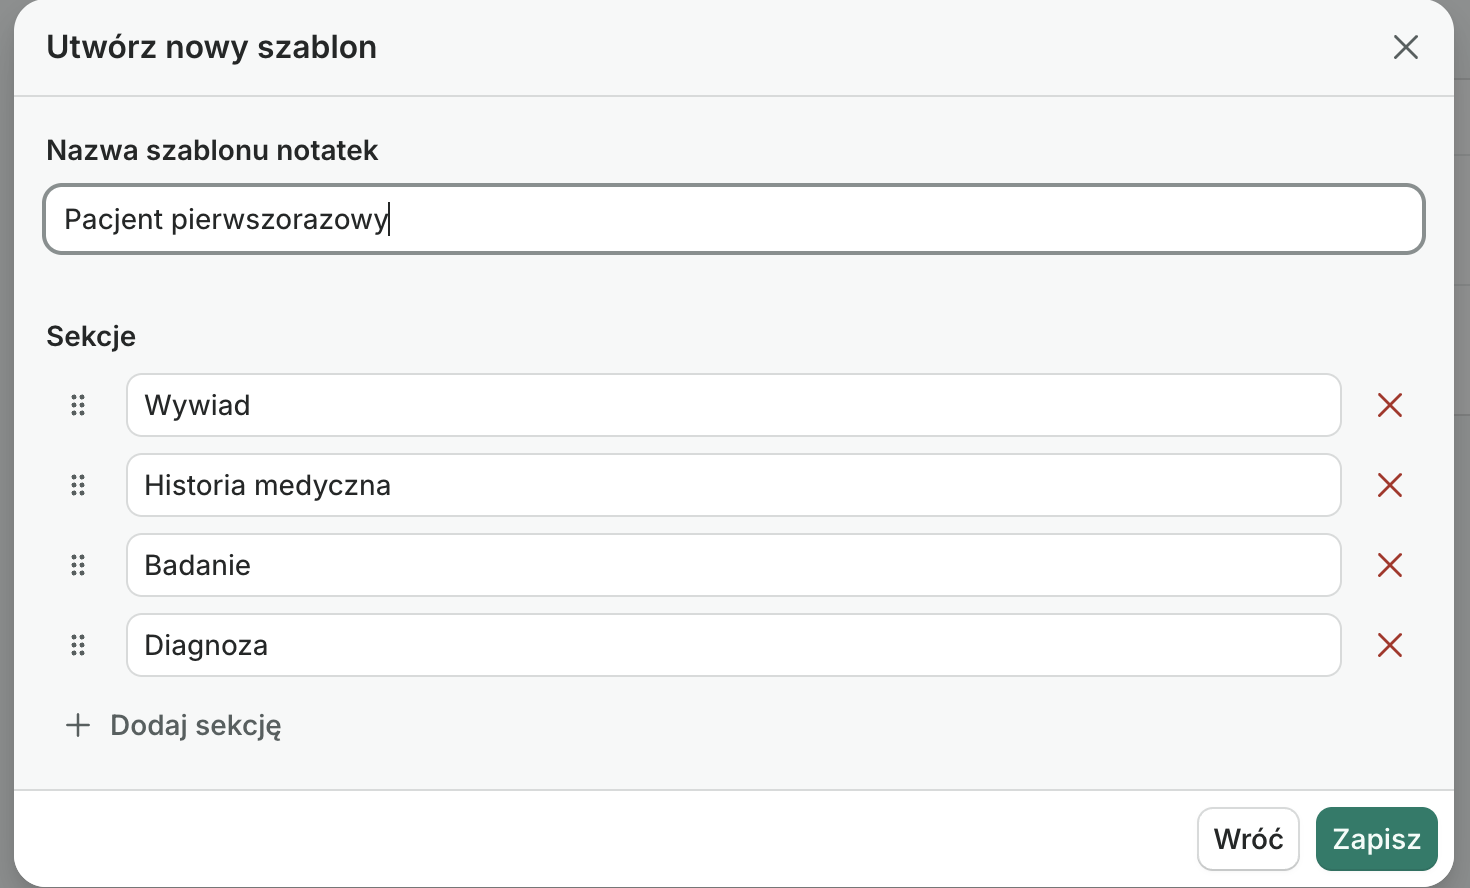Remove the Badanie section

tap(1389, 565)
